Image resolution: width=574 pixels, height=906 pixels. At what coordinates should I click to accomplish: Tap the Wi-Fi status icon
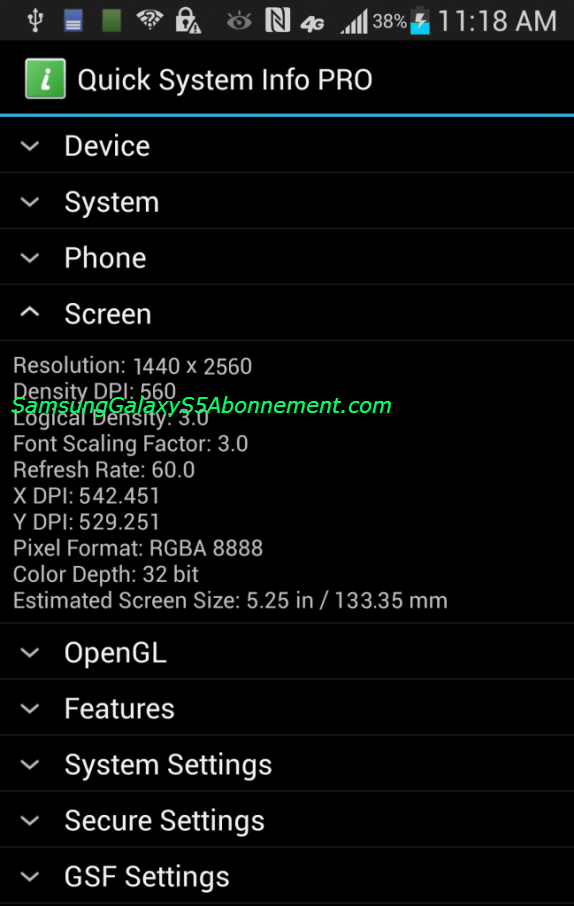149,21
